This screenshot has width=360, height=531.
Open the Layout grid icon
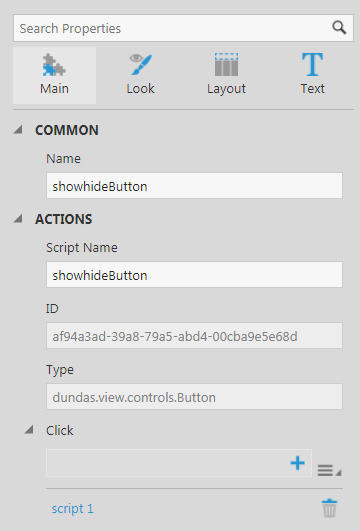[226, 64]
